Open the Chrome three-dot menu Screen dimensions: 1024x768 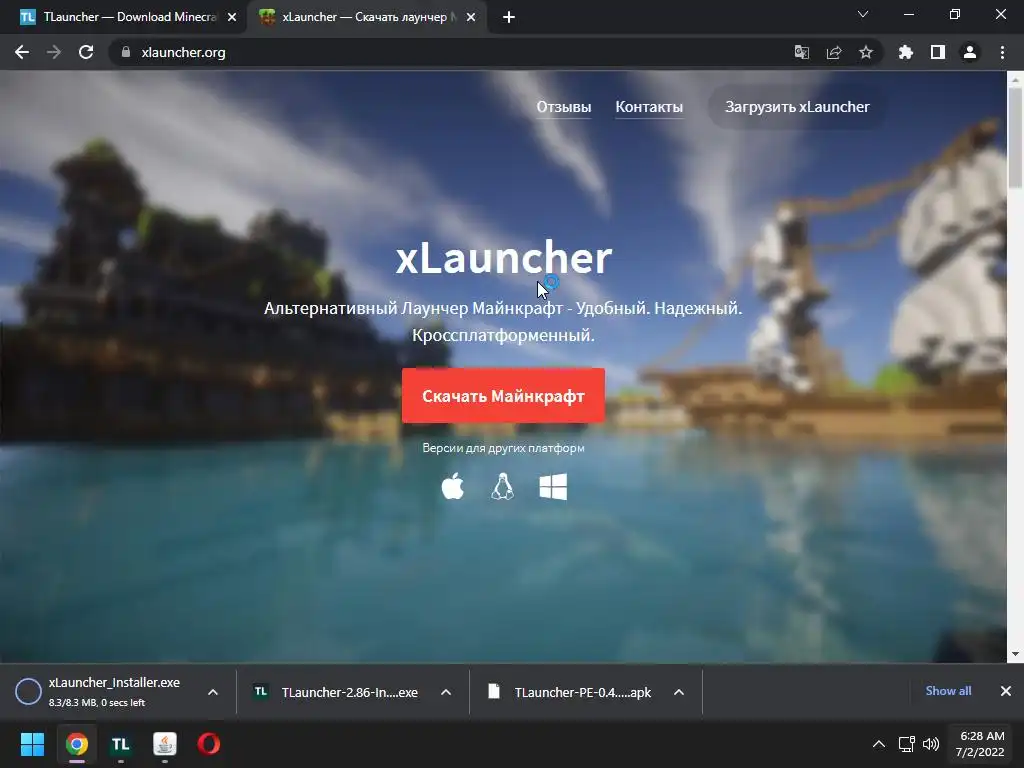pyautogui.click(x=1002, y=52)
